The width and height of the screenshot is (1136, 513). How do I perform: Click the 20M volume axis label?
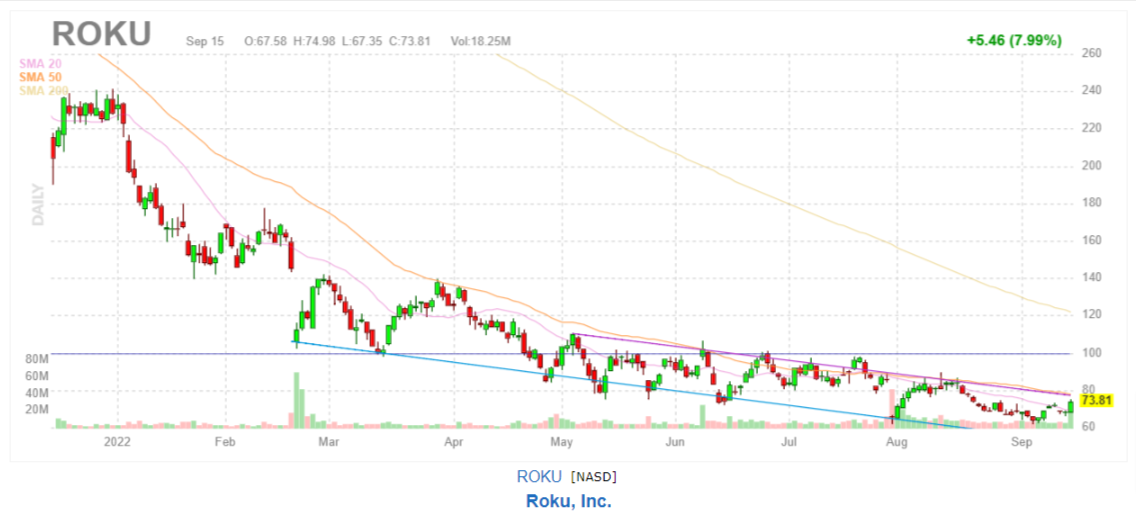[36, 410]
